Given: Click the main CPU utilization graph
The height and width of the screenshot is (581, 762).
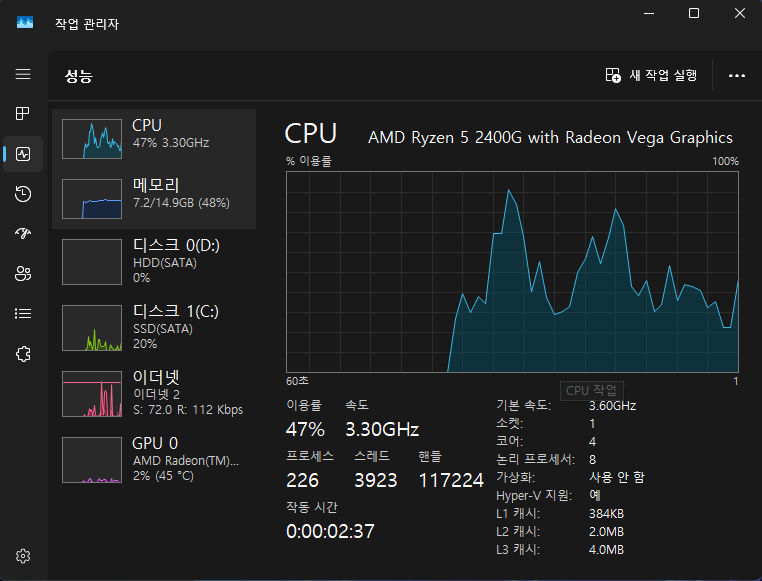Looking at the screenshot, I should click(x=512, y=272).
